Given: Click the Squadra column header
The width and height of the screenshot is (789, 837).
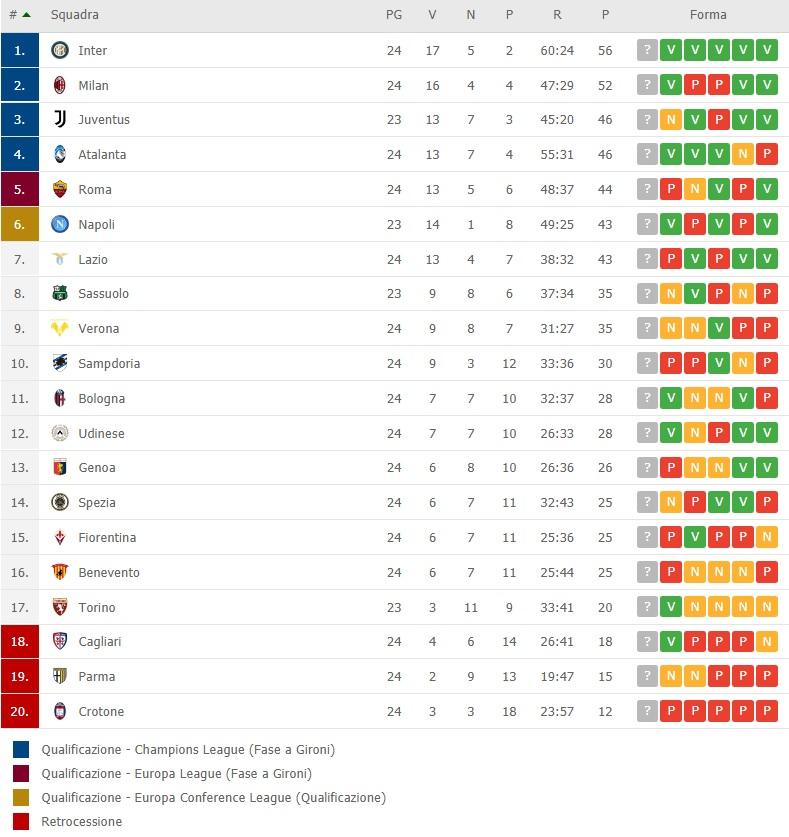Looking at the screenshot, I should [75, 15].
